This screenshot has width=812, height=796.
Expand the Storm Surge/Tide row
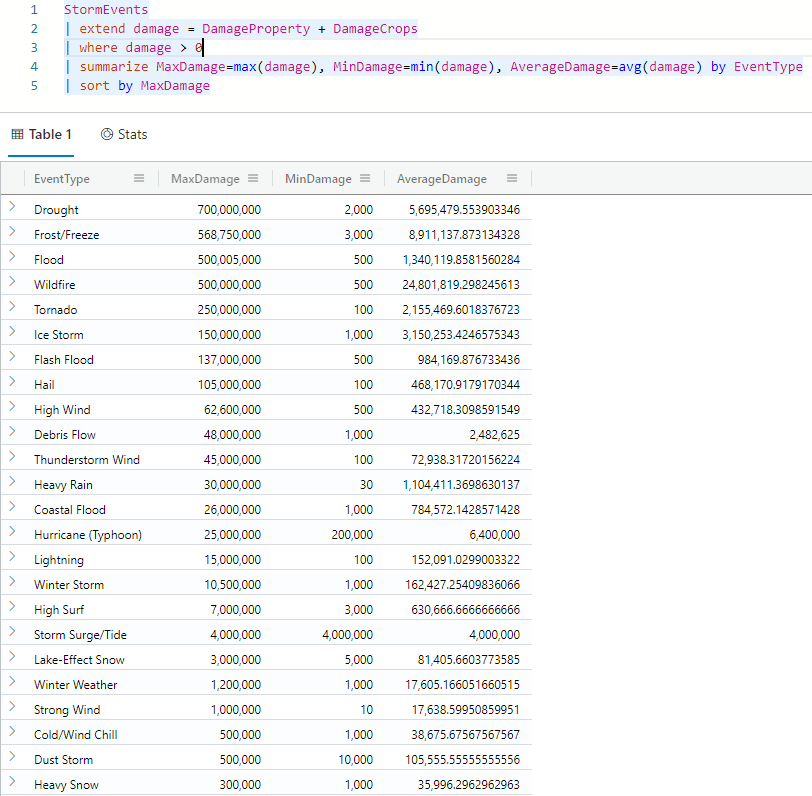tap(12, 631)
